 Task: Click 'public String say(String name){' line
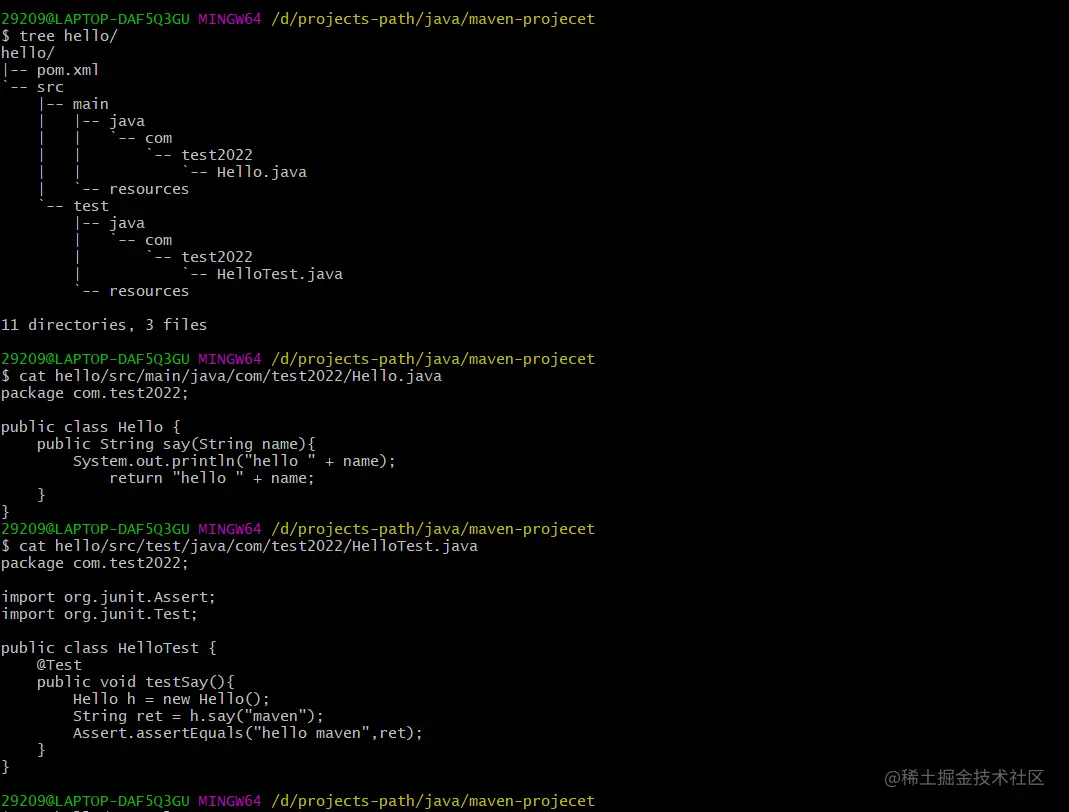(176, 444)
